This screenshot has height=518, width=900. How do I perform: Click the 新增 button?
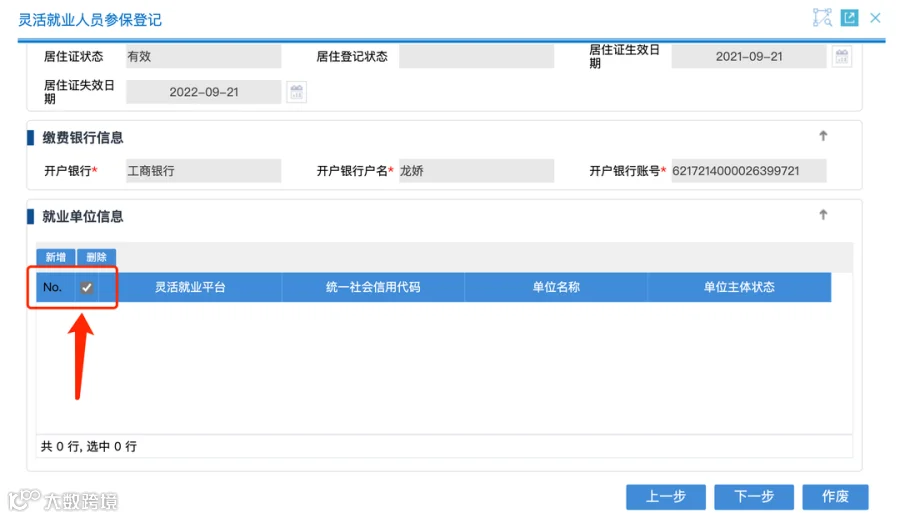point(56,257)
